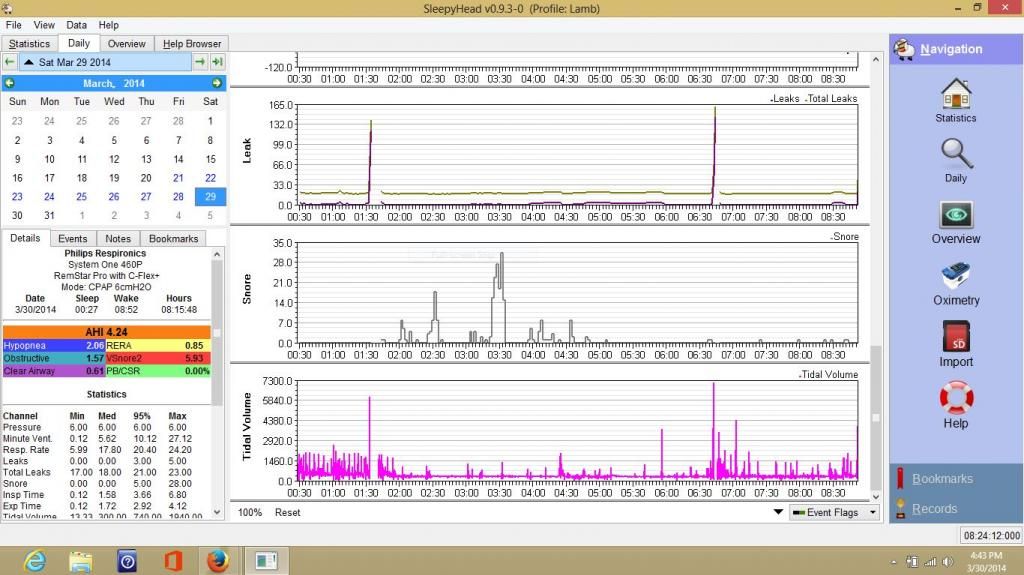Image resolution: width=1024 pixels, height=575 pixels.
Task: Open the File menu
Action: [14, 25]
